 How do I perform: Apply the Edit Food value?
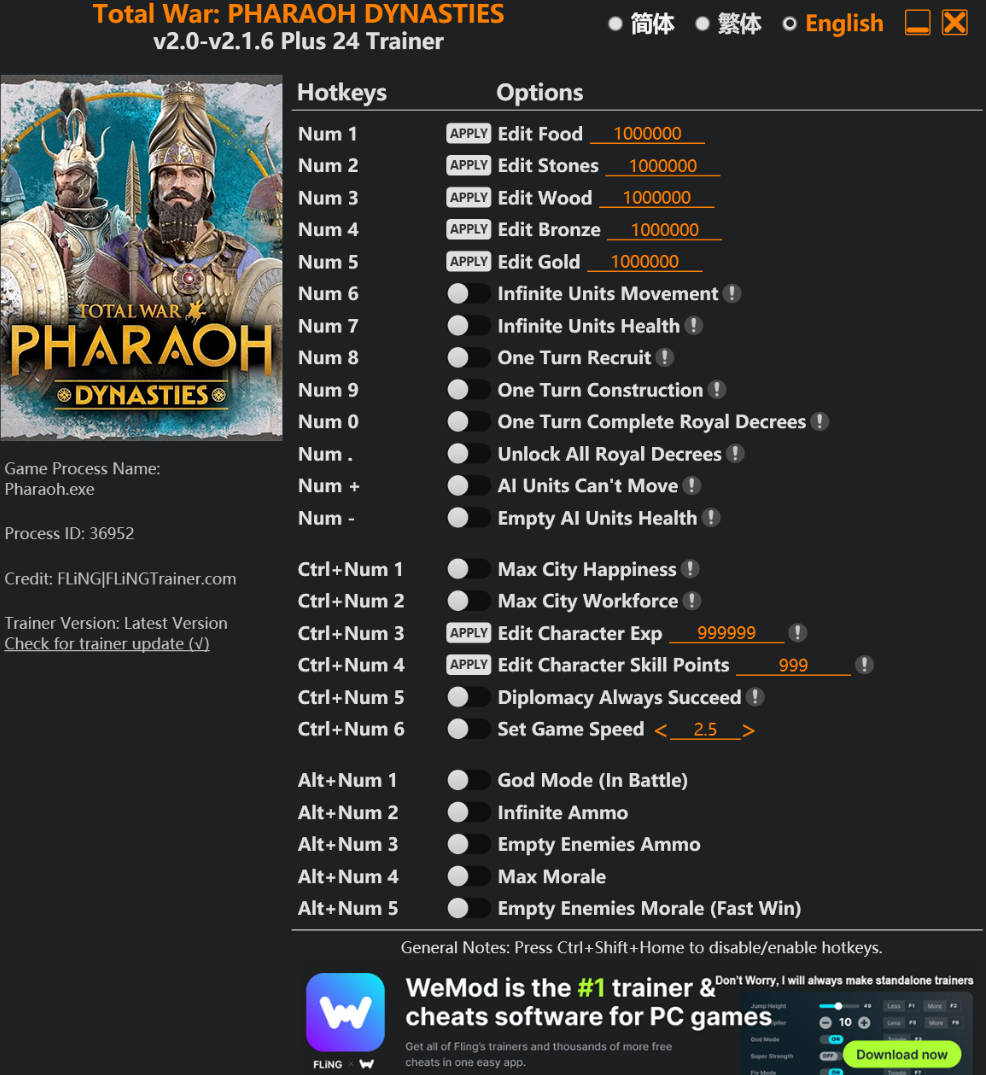click(x=468, y=133)
